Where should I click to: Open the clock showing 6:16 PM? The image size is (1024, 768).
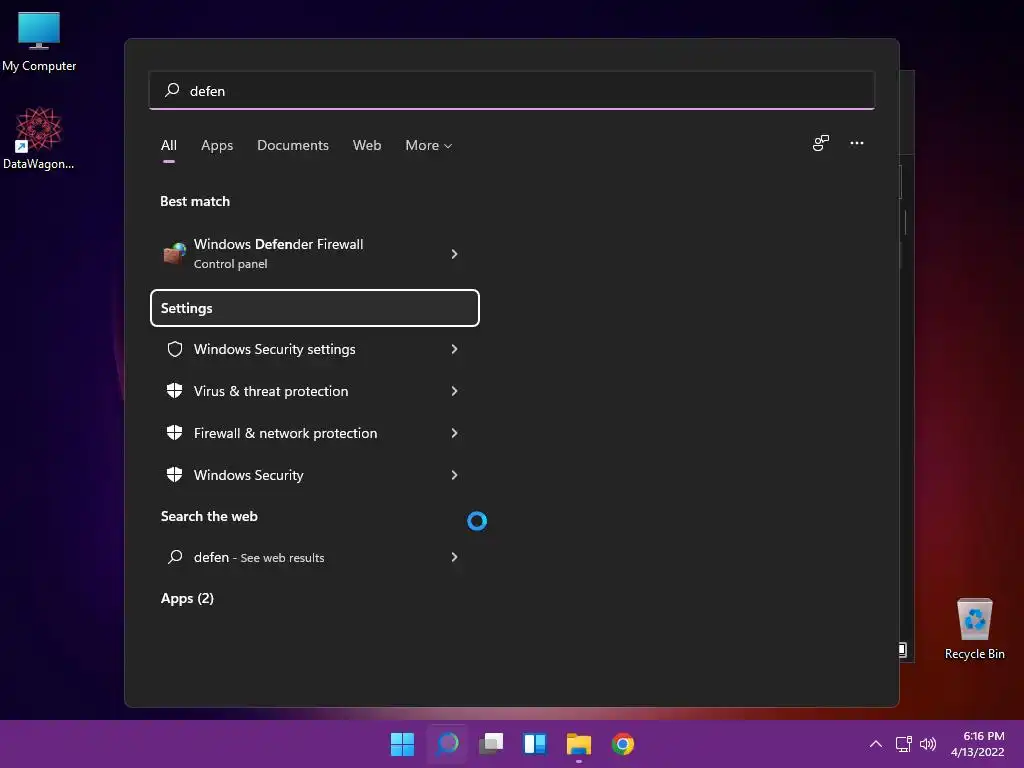pyautogui.click(x=978, y=744)
